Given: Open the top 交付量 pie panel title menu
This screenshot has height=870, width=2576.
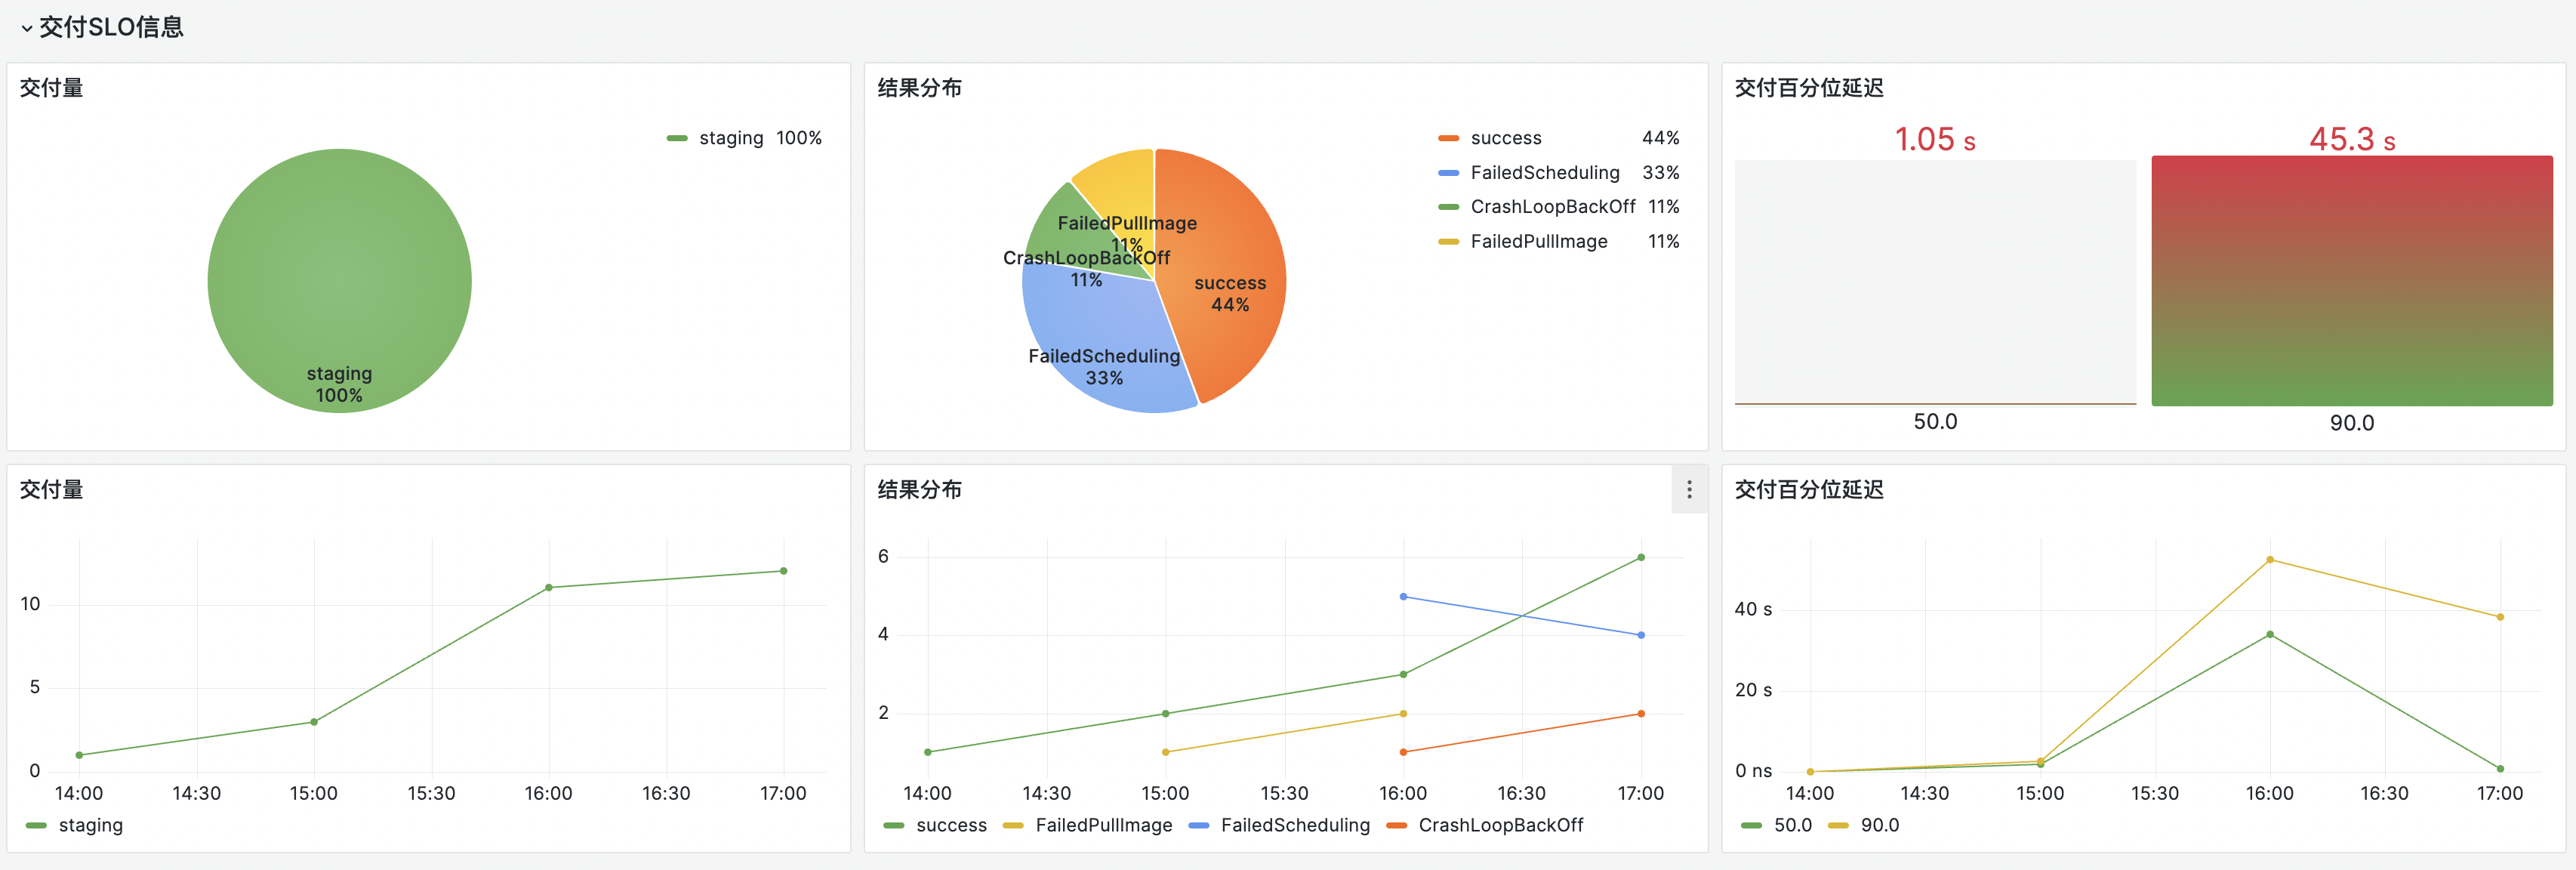Looking at the screenshot, I should pyautogui.click(x=51, y=88).
